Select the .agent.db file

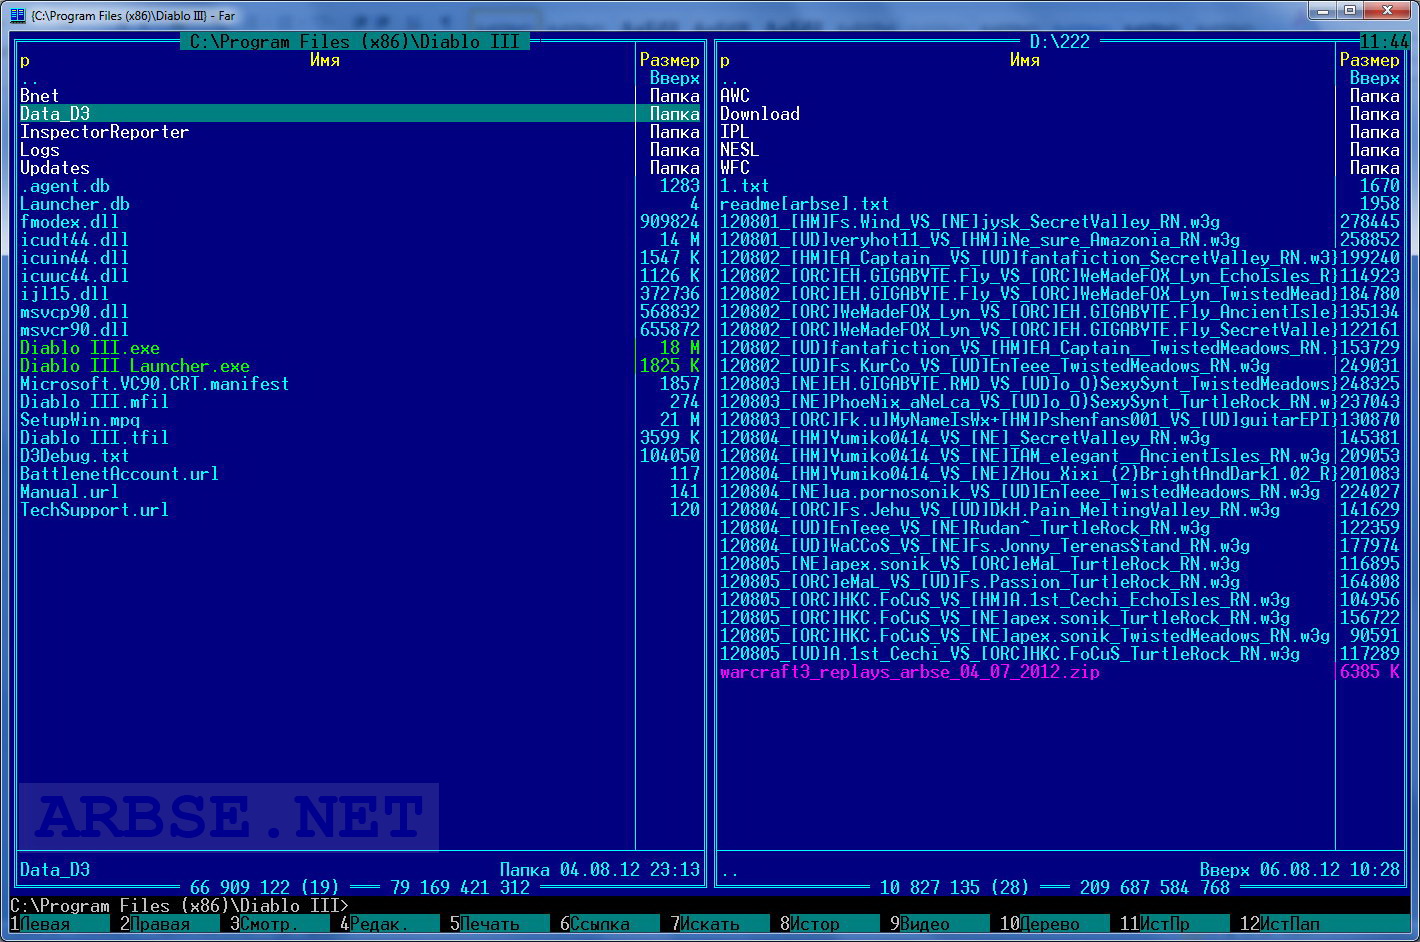(65, 186)
